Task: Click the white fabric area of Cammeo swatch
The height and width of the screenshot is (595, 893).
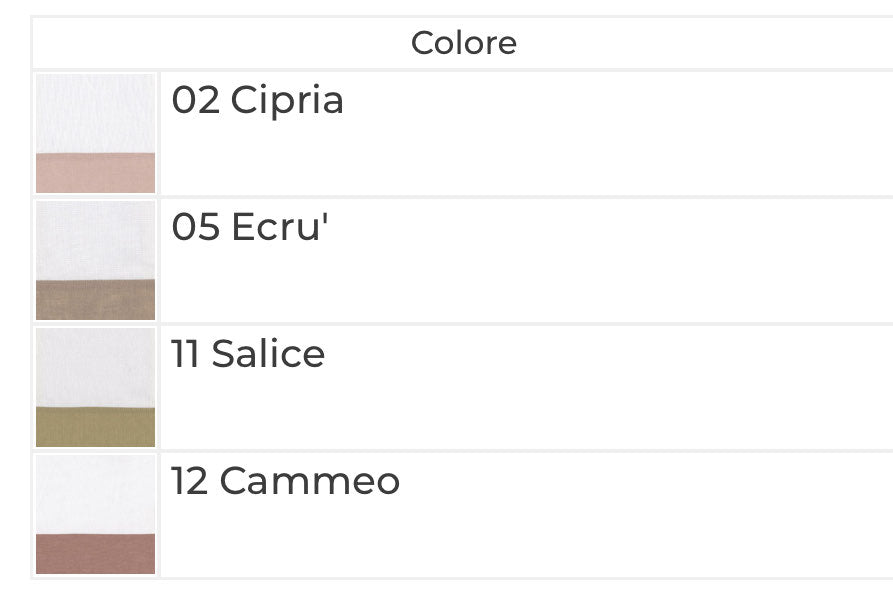Action: 95,494
